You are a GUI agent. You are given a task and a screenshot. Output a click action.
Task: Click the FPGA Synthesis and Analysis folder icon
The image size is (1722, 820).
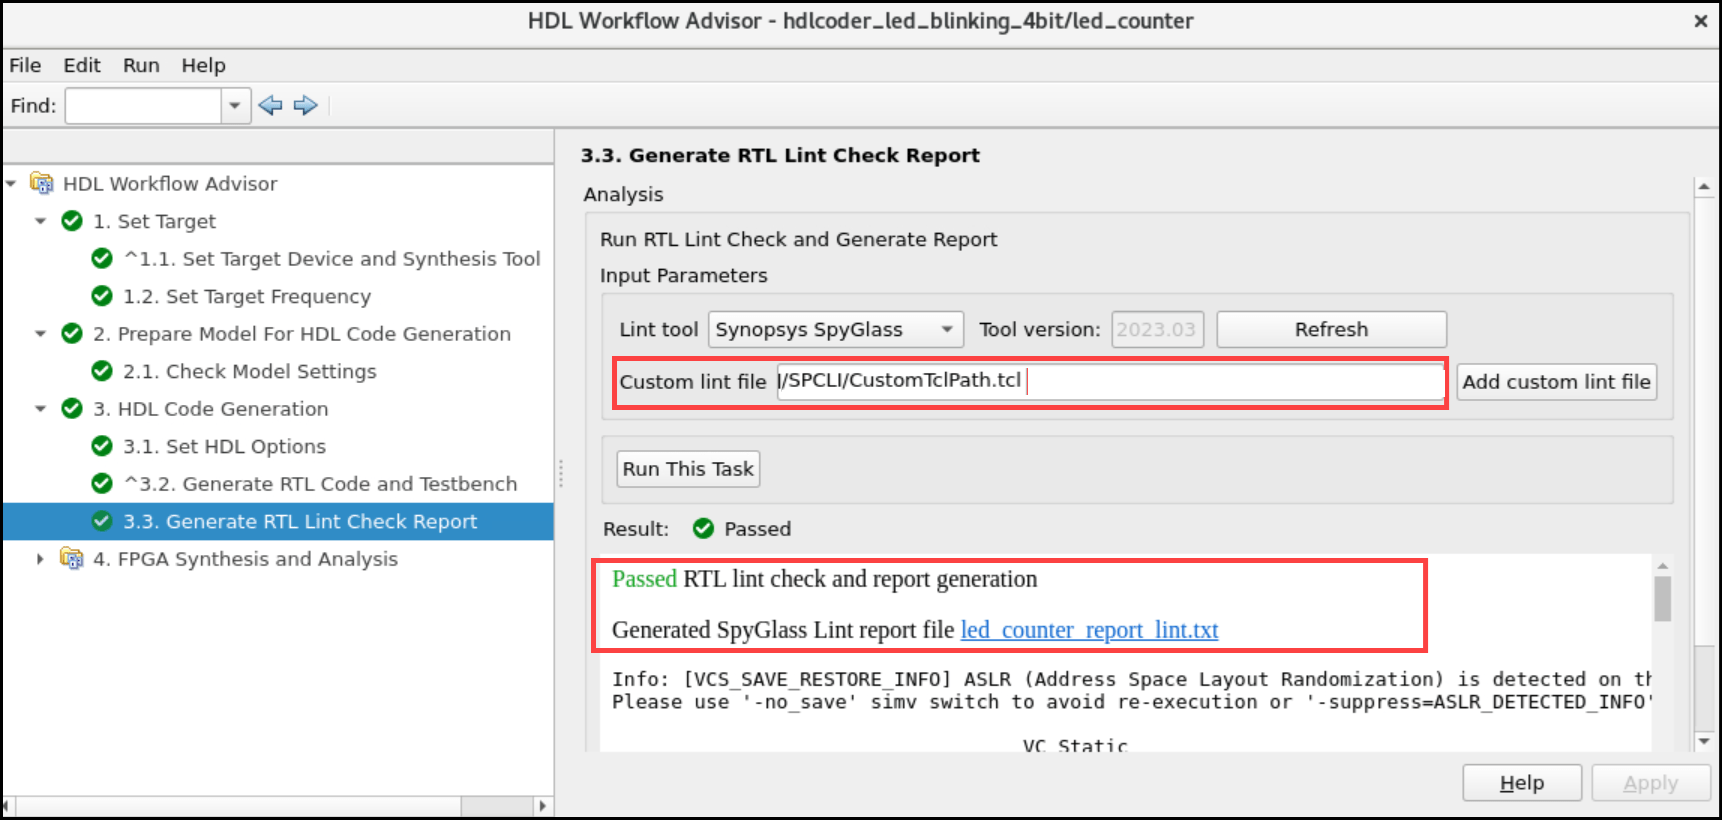(x=72, y=558)
